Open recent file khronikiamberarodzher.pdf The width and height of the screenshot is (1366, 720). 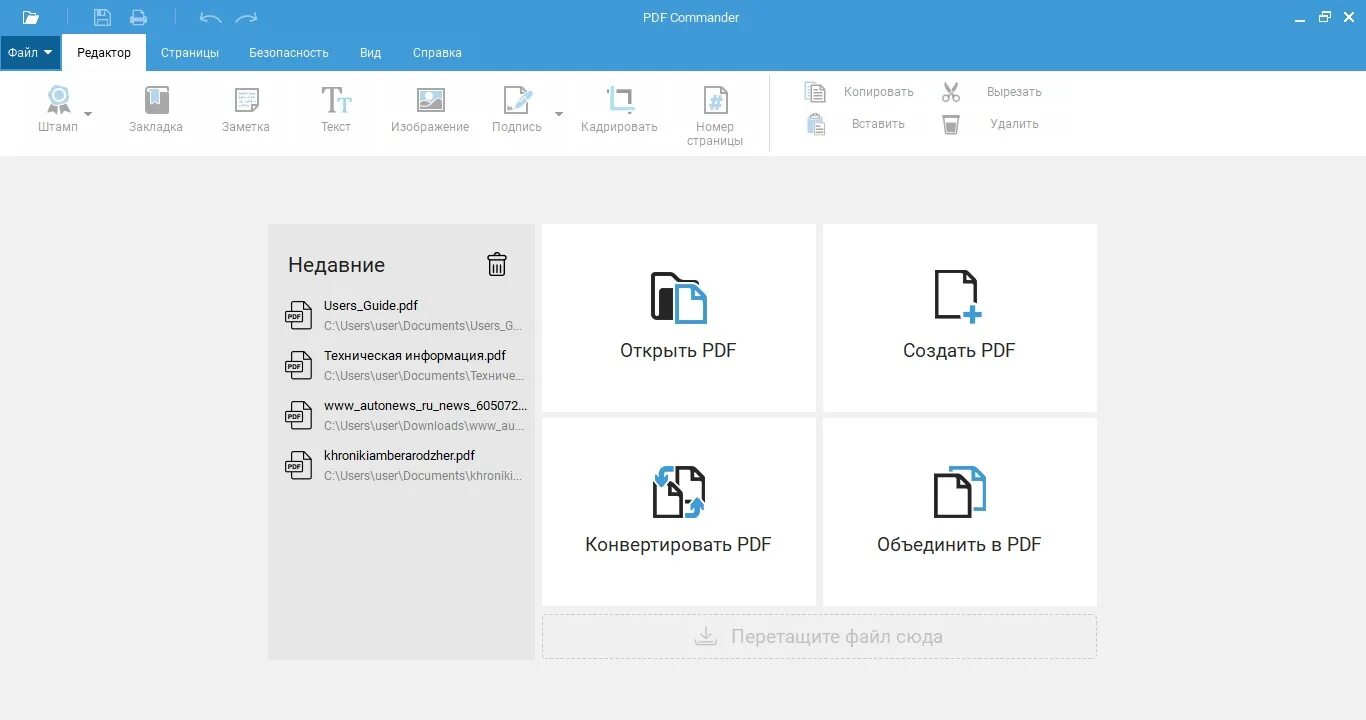tap(404, 465)
